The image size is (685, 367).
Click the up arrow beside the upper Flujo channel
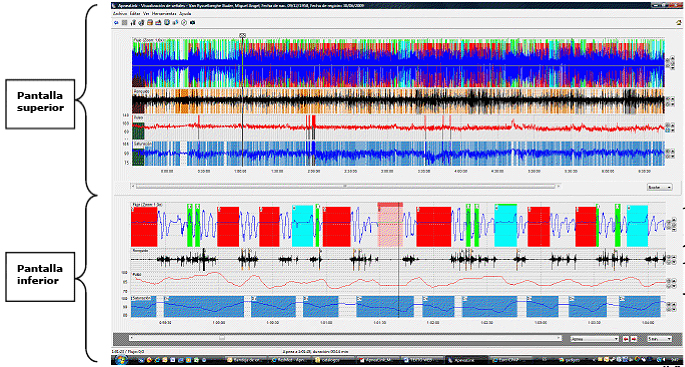tap(673, 58)
